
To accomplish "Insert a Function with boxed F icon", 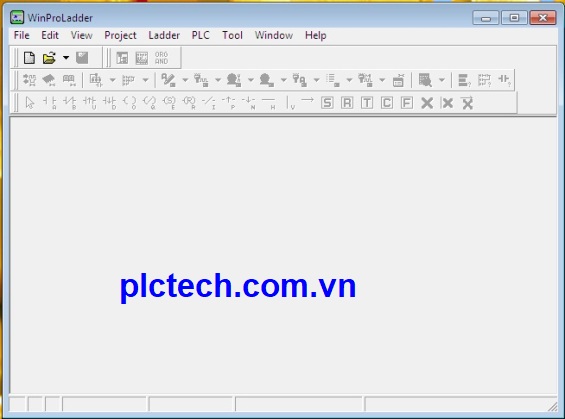I will (406, 103).
